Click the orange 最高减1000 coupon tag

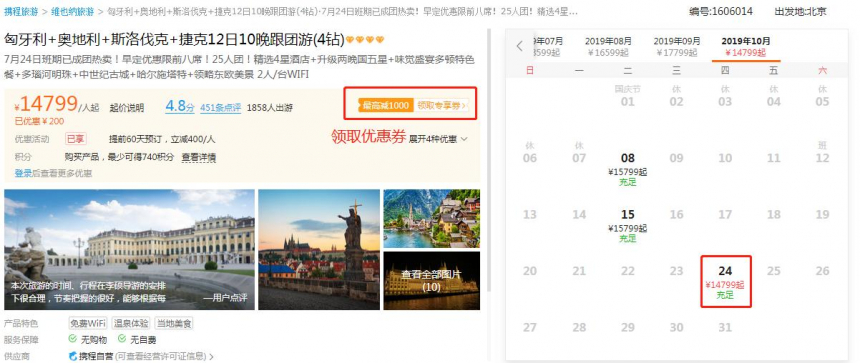click(x=386, y=105)
